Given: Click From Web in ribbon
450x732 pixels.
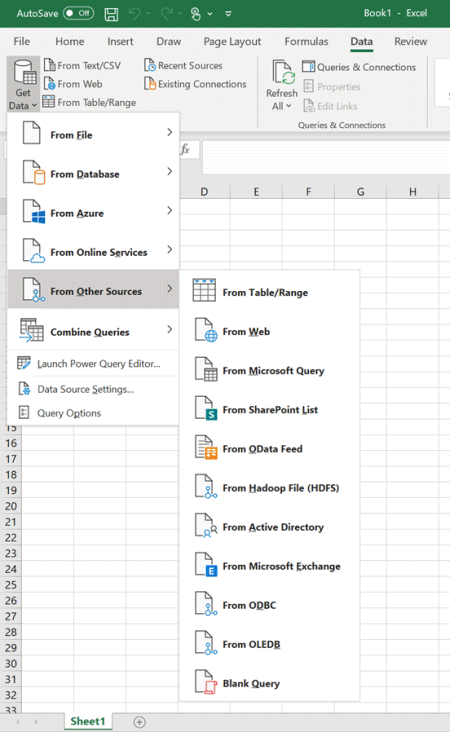Looking at the screenshot, I should [x=73, y=84].
